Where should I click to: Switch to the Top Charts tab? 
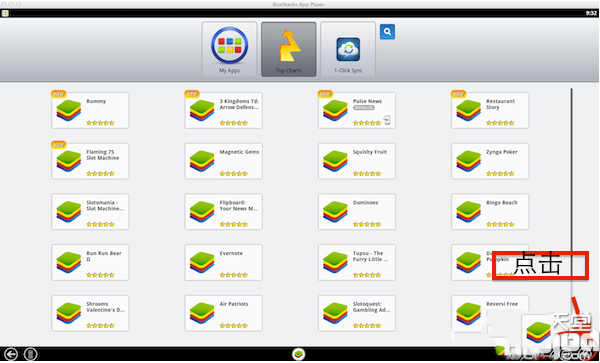pyautogui.click(x=289, y=49)
